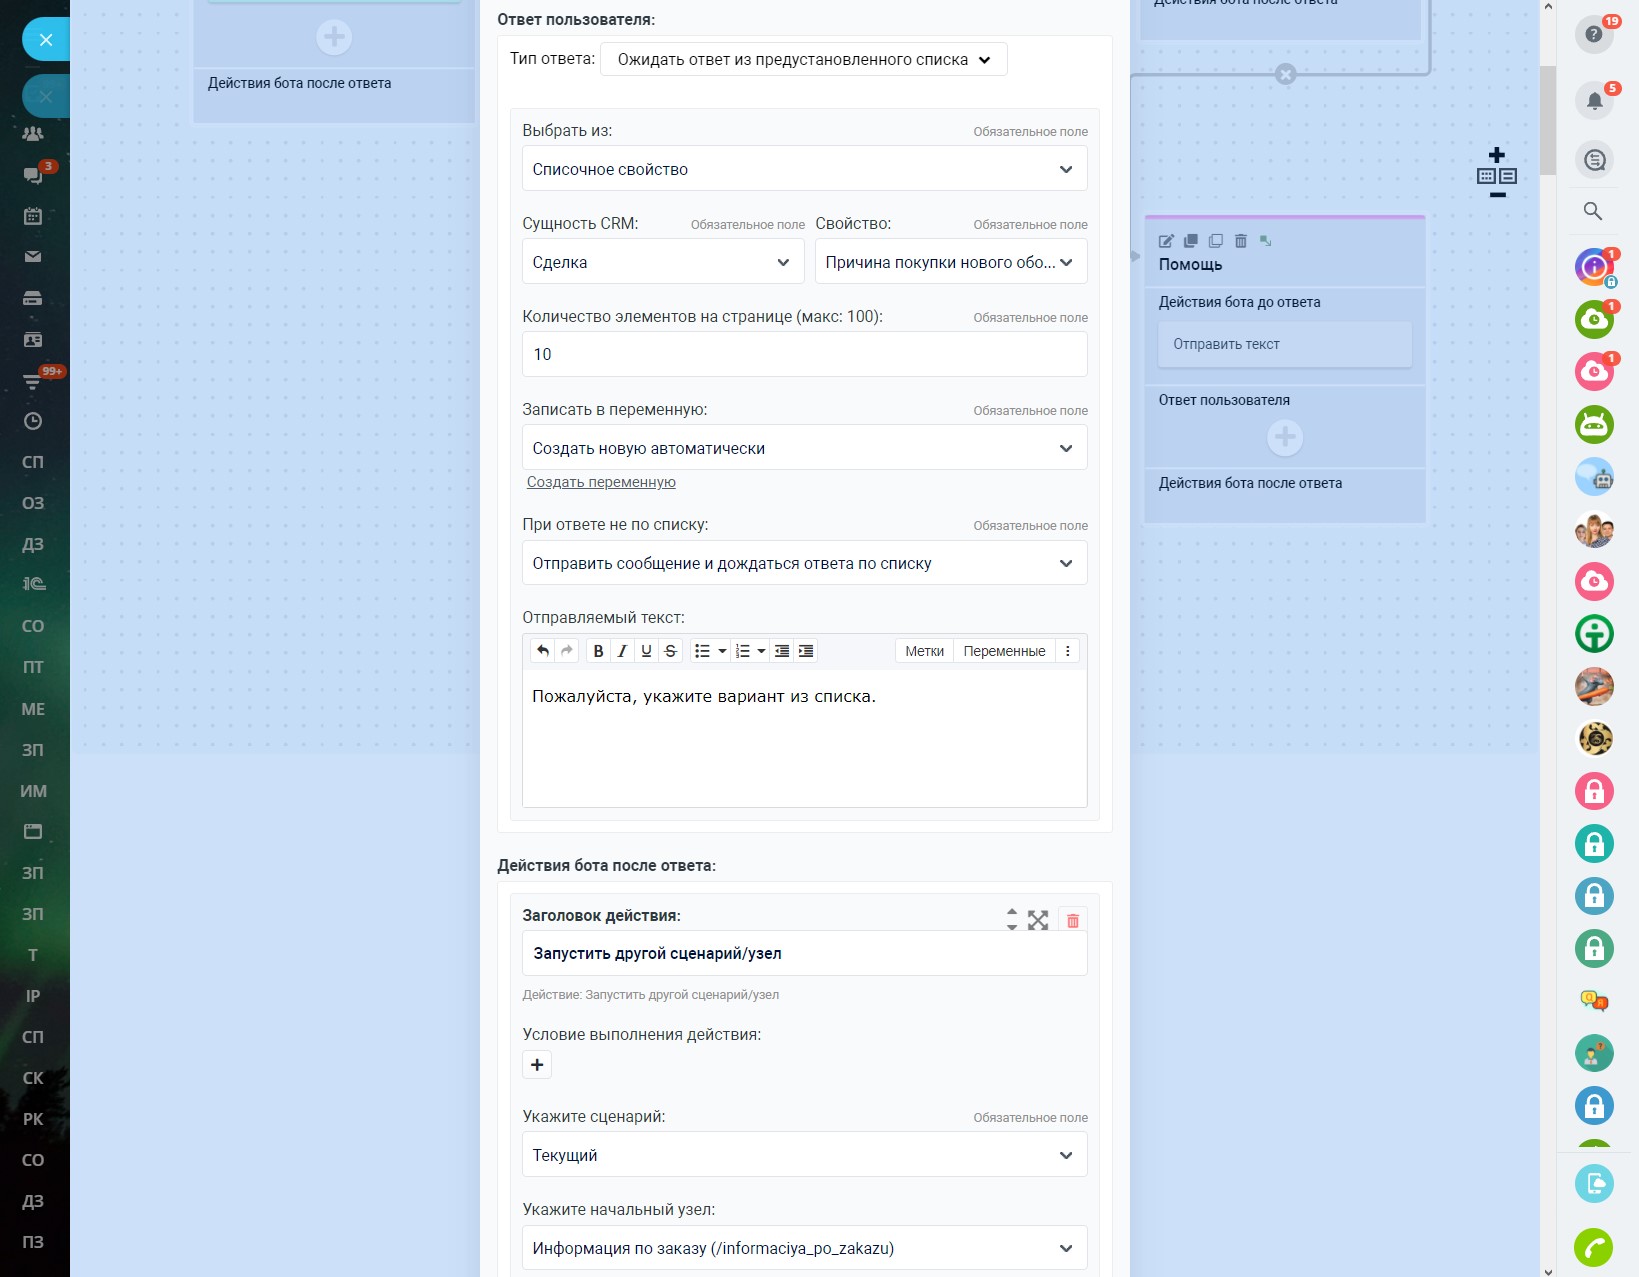Click into the Отправляемый текст editor area

click(x=805, y=738)
